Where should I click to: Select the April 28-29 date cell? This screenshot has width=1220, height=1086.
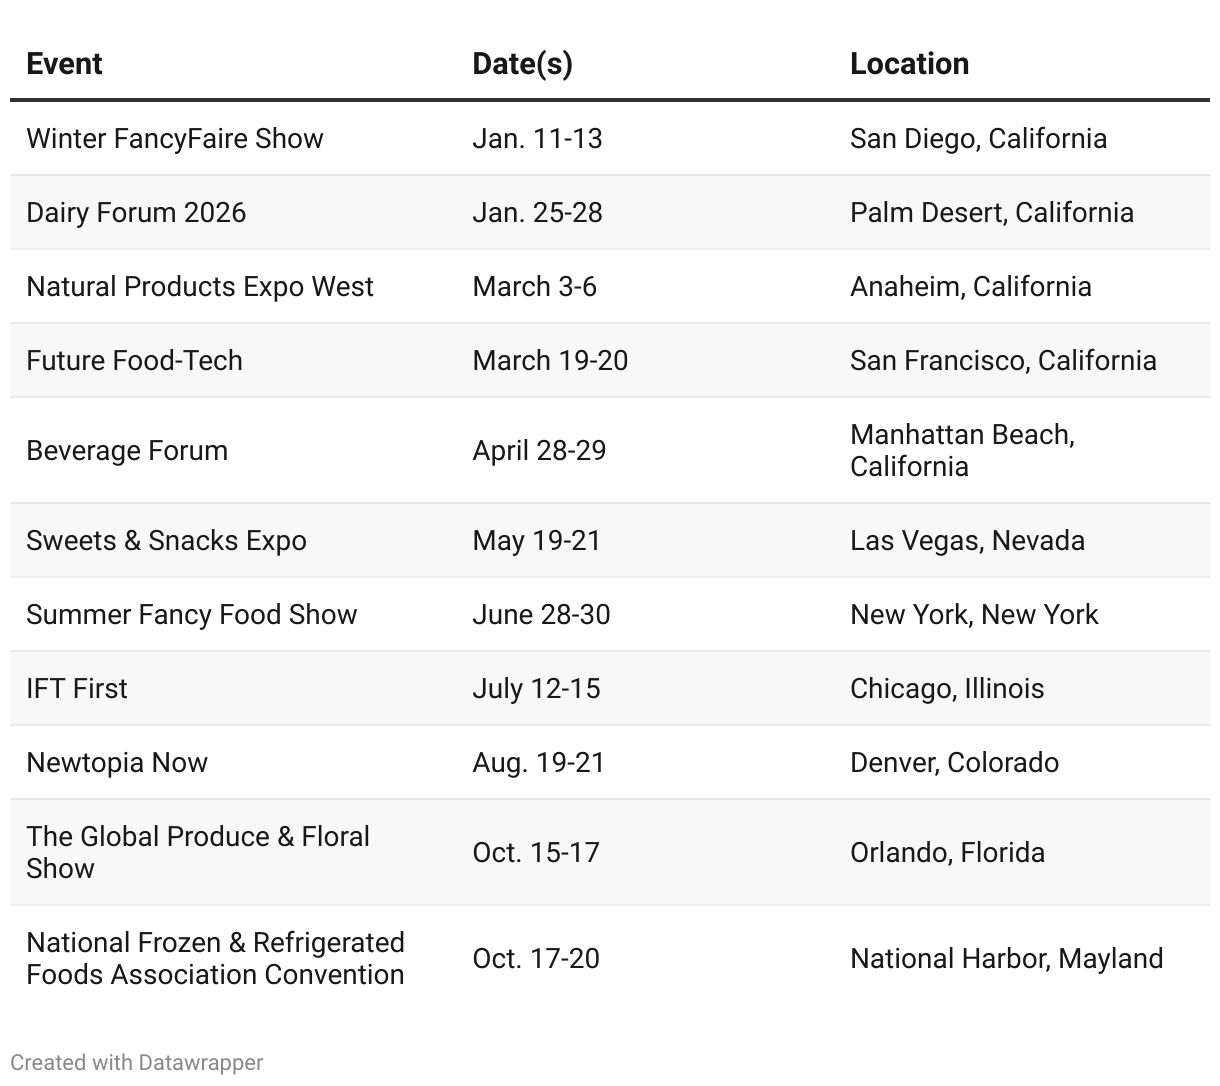tap(539, 450)
